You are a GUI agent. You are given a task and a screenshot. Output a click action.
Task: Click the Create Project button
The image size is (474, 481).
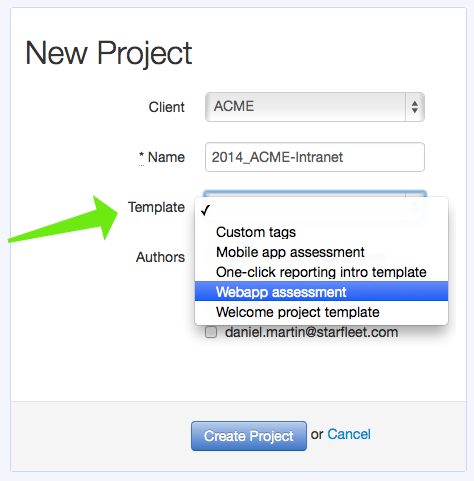coord(249,436)
